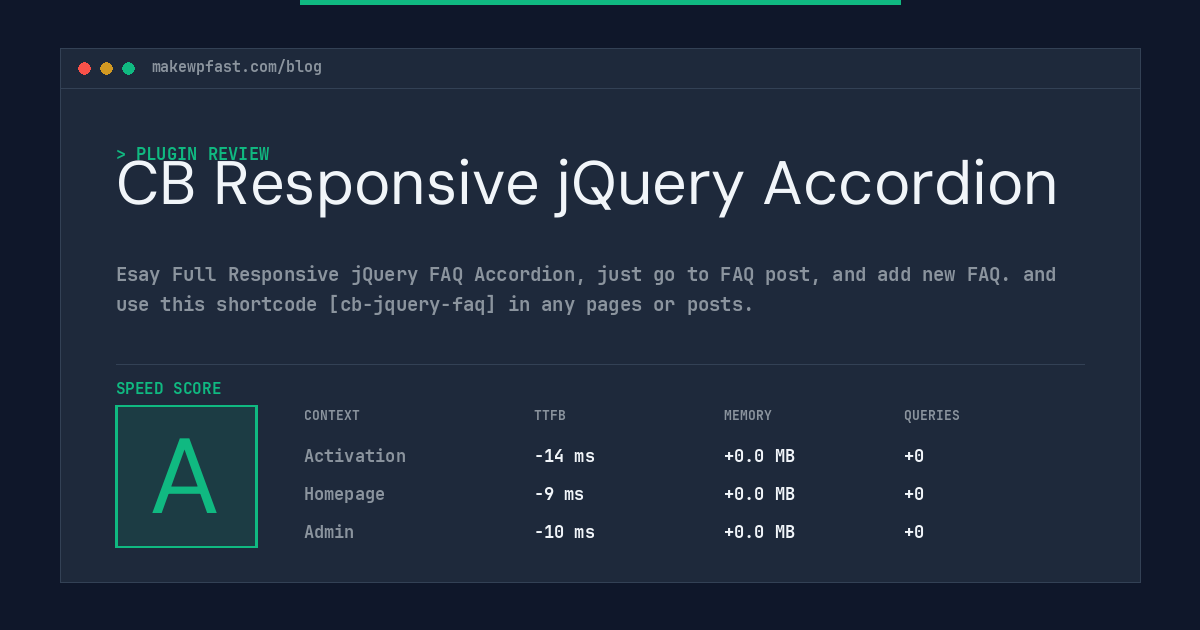
Task: Select the Admin row label
Action: (x=329, y=532)
